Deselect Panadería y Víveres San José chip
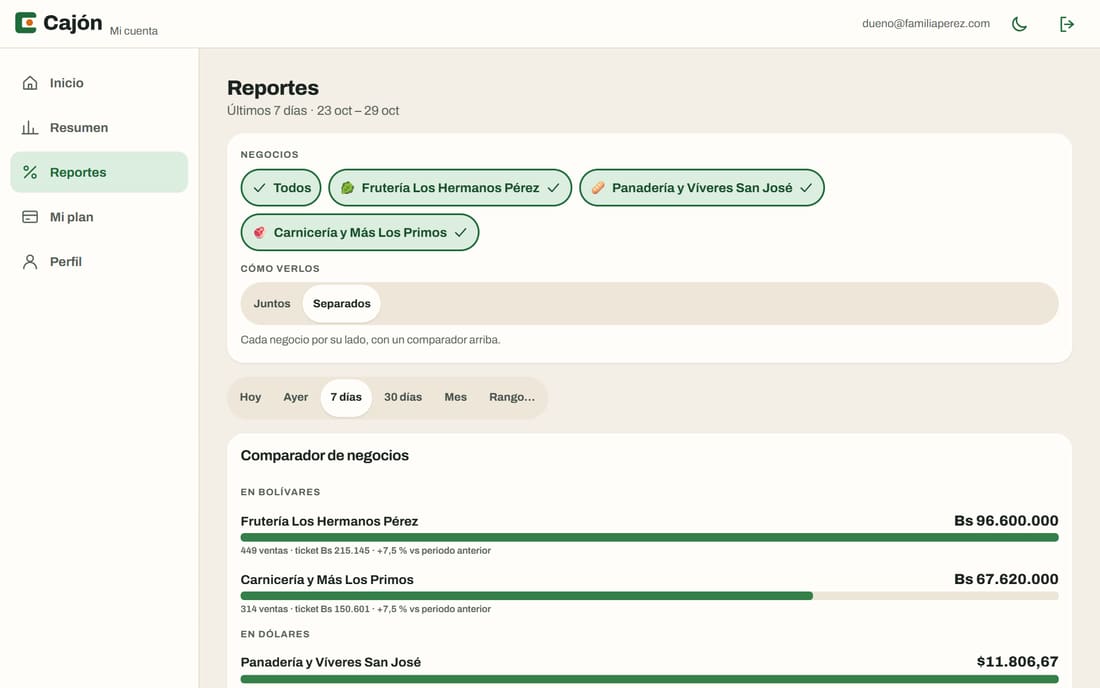The height and width of the screenshot is (688, 1100). 702,188
